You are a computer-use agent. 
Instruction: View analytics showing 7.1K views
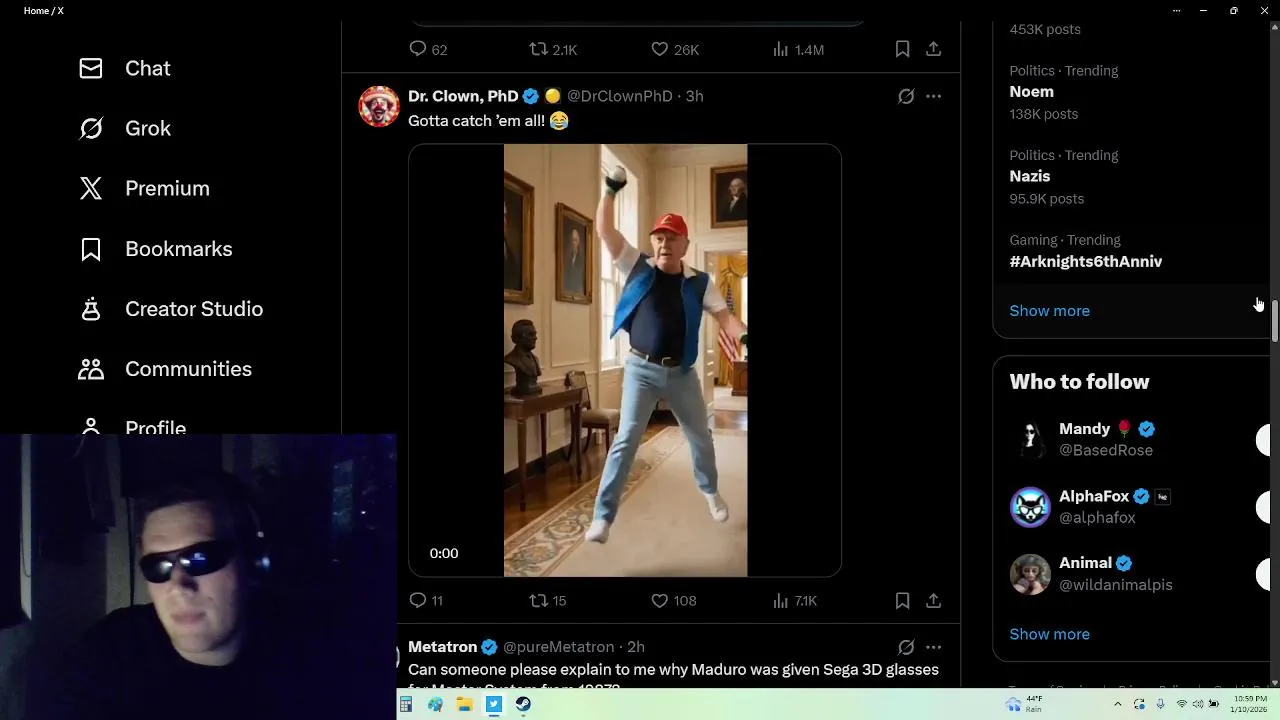tap(795, 600)
